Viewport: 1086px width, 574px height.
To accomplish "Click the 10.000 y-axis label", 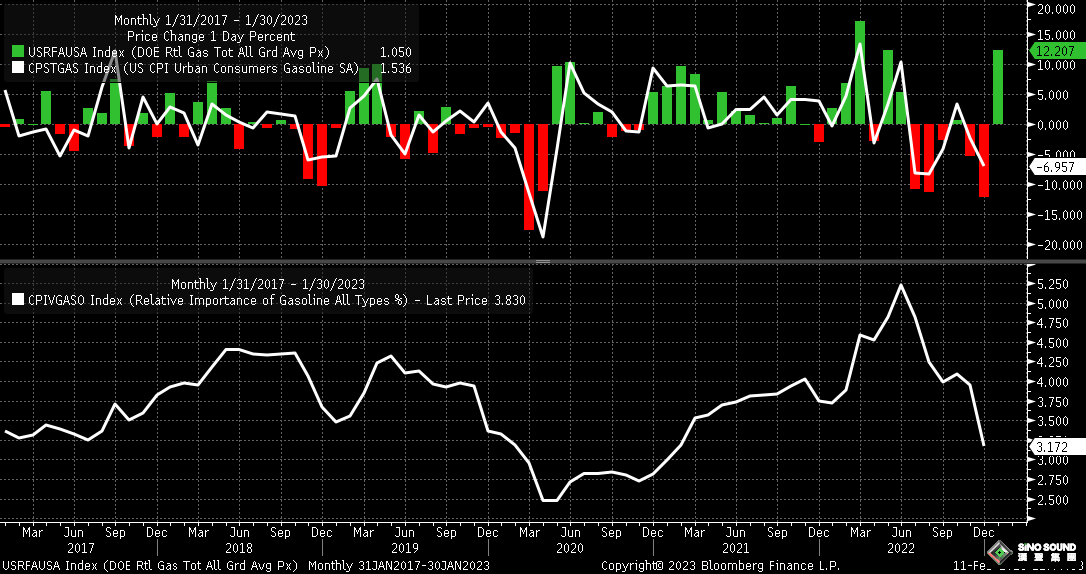I will (x=1058, y=65).
